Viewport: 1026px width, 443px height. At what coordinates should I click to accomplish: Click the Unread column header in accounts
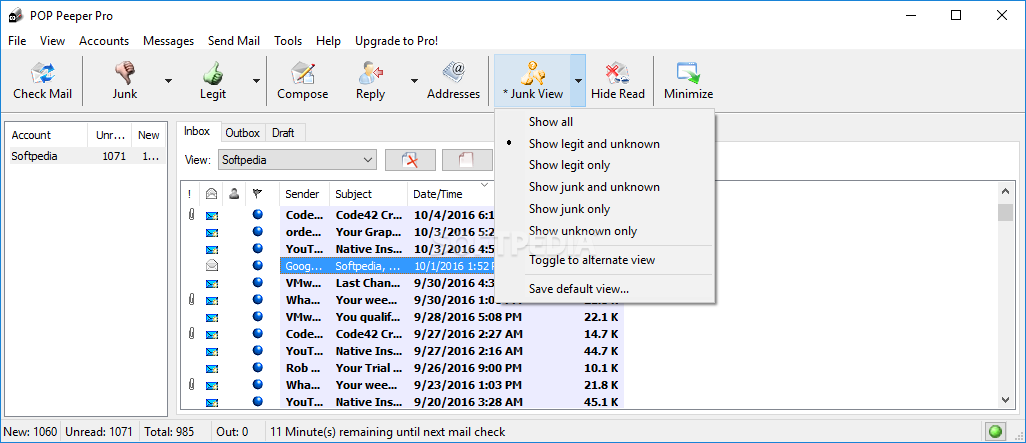tap(109, 135)
